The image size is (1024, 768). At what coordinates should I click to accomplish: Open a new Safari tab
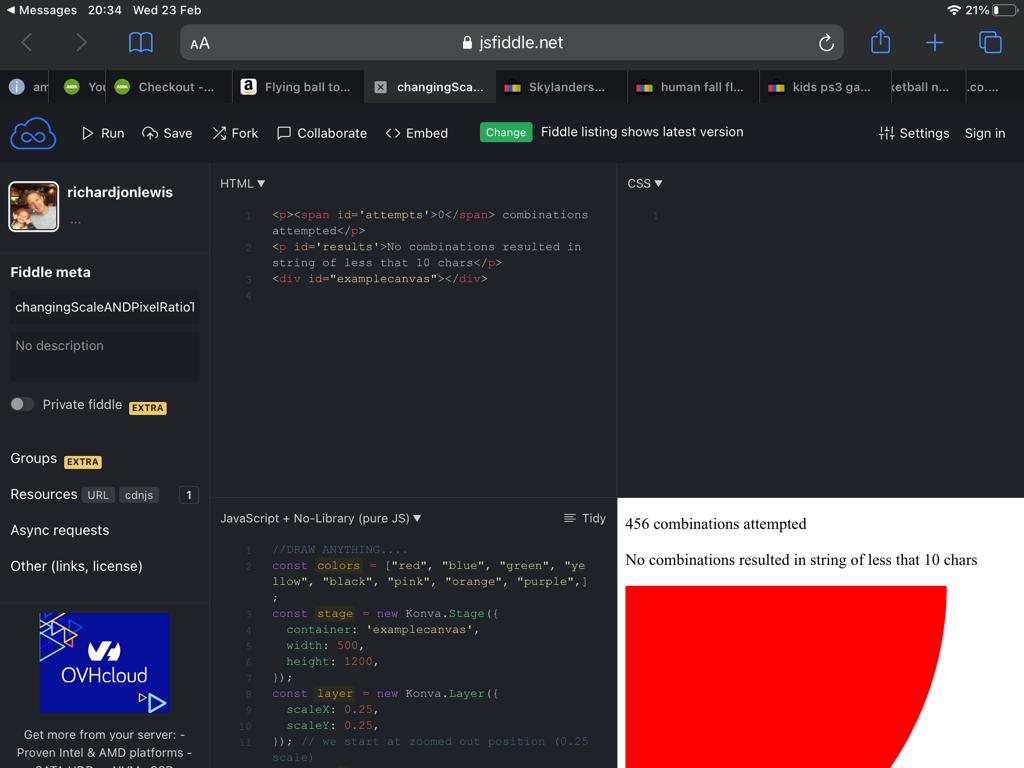(934, 42)
